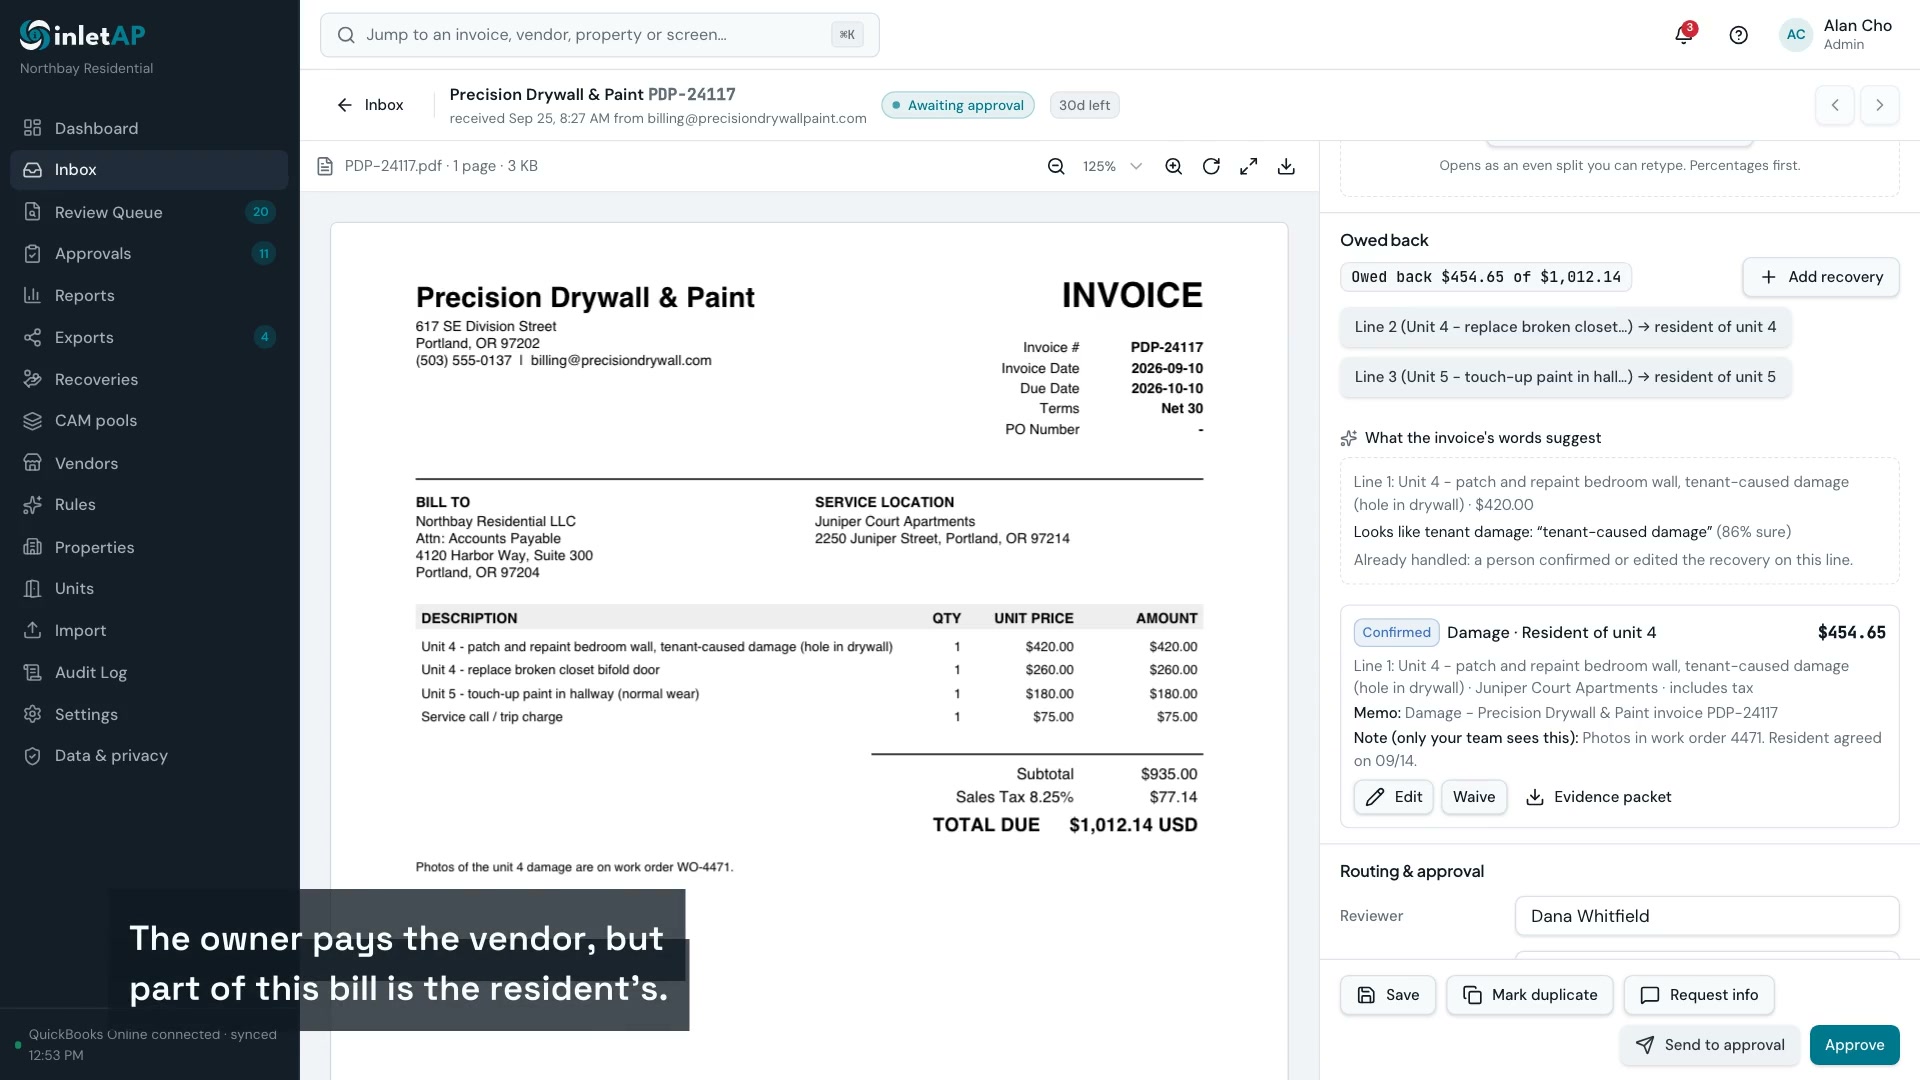Image resolution: width=1920 pixels, height=1080 pixels.
Task: Click invoice number PDP-24117 in the PDF
Action: 1167,347
